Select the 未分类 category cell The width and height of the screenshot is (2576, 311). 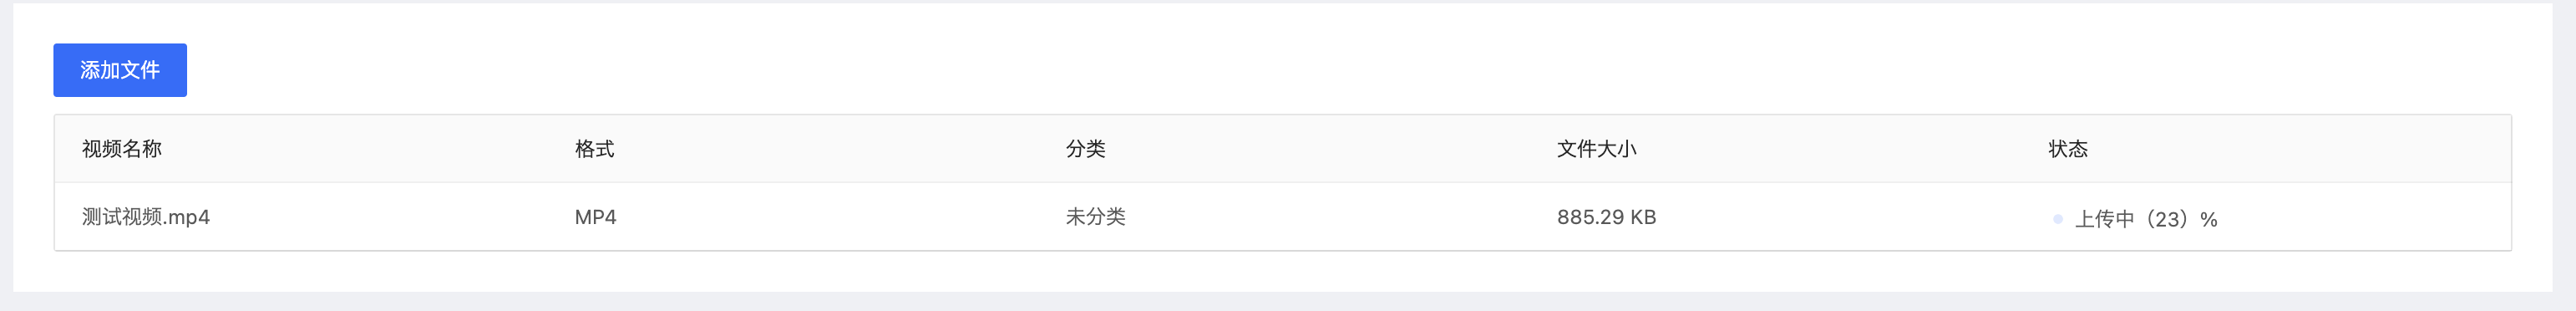tap(1095, 217)
